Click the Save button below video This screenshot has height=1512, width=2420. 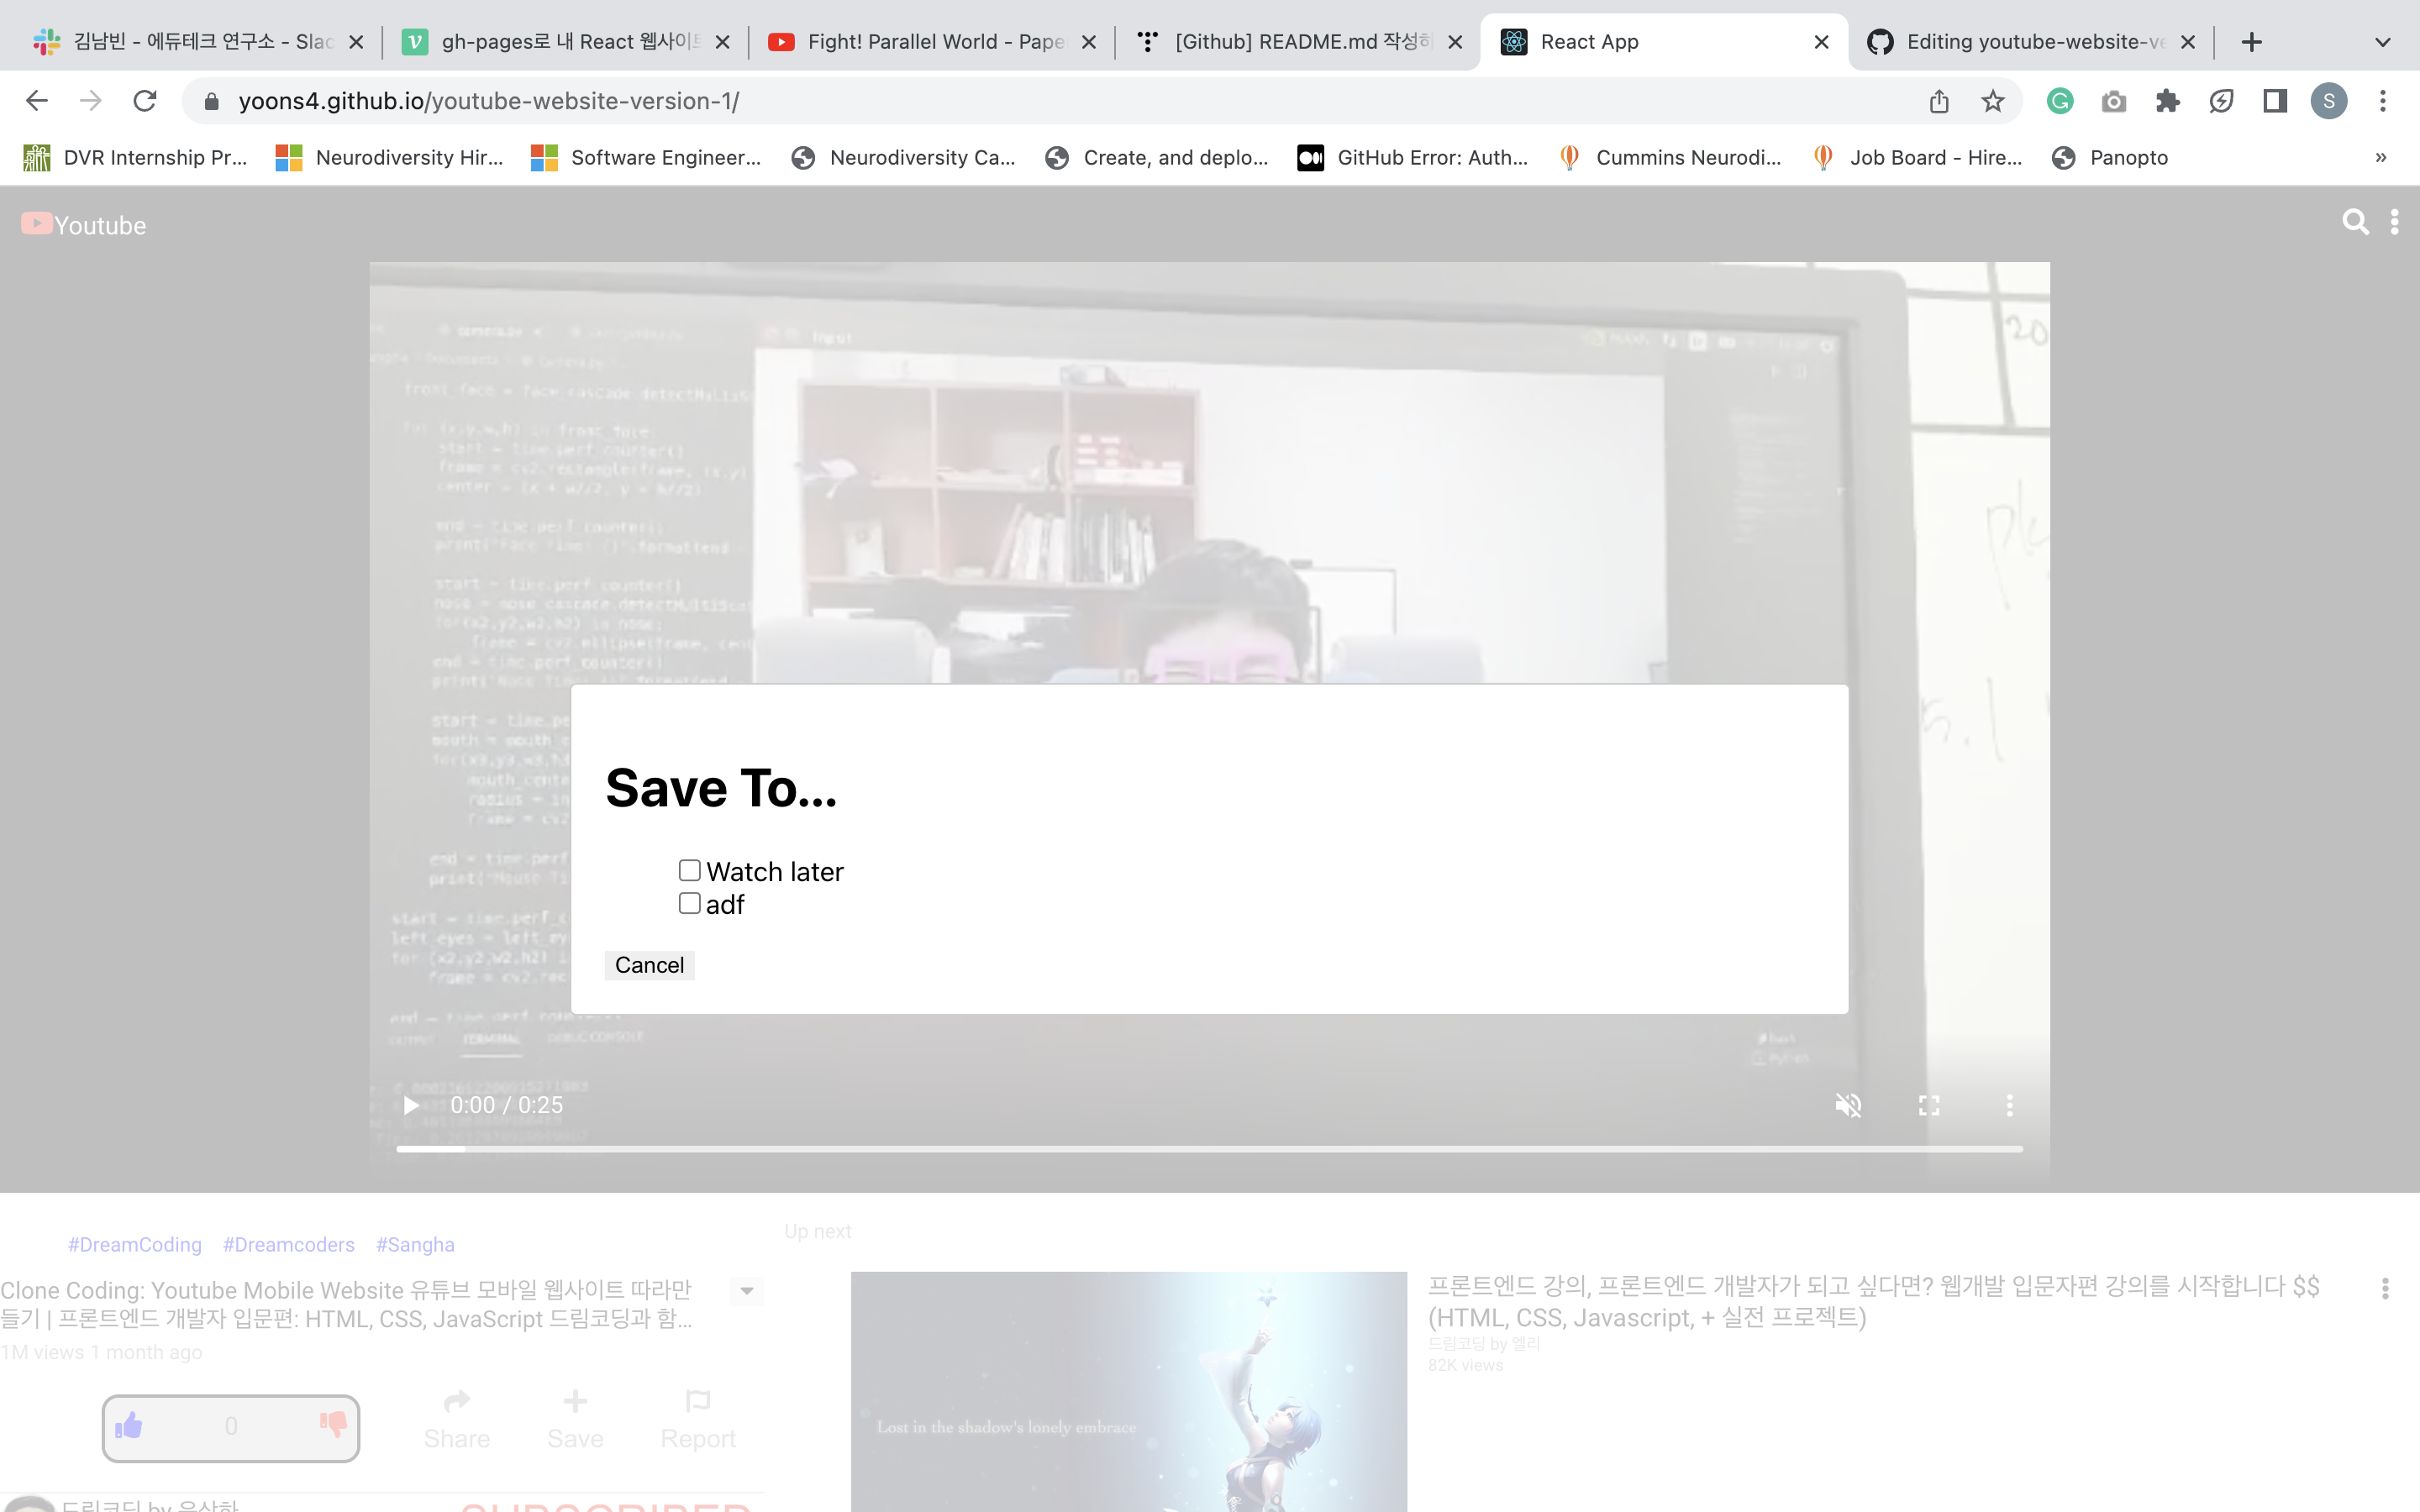[575, 1420]
